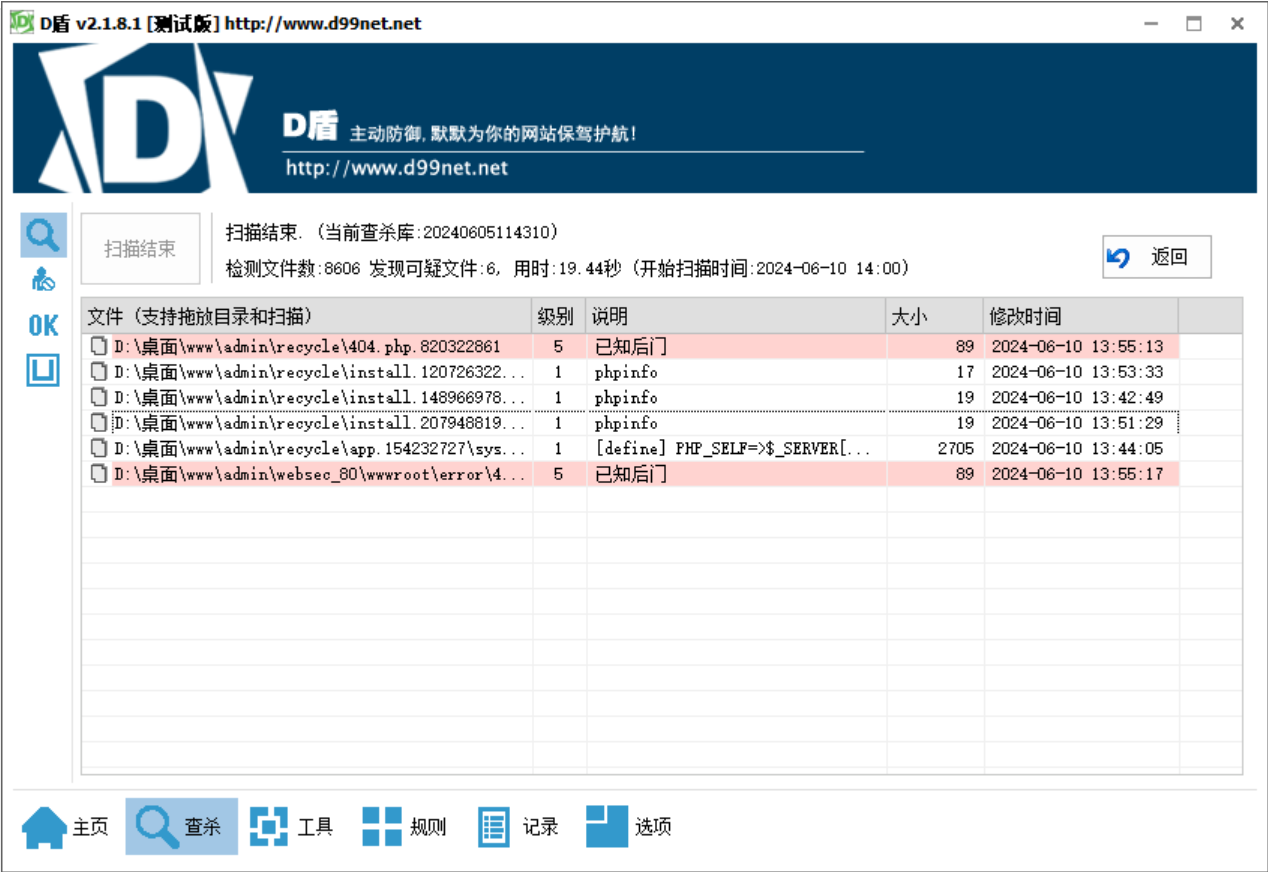
Task: Switch to 查杀 scan tab
Action: coord(181,827)
